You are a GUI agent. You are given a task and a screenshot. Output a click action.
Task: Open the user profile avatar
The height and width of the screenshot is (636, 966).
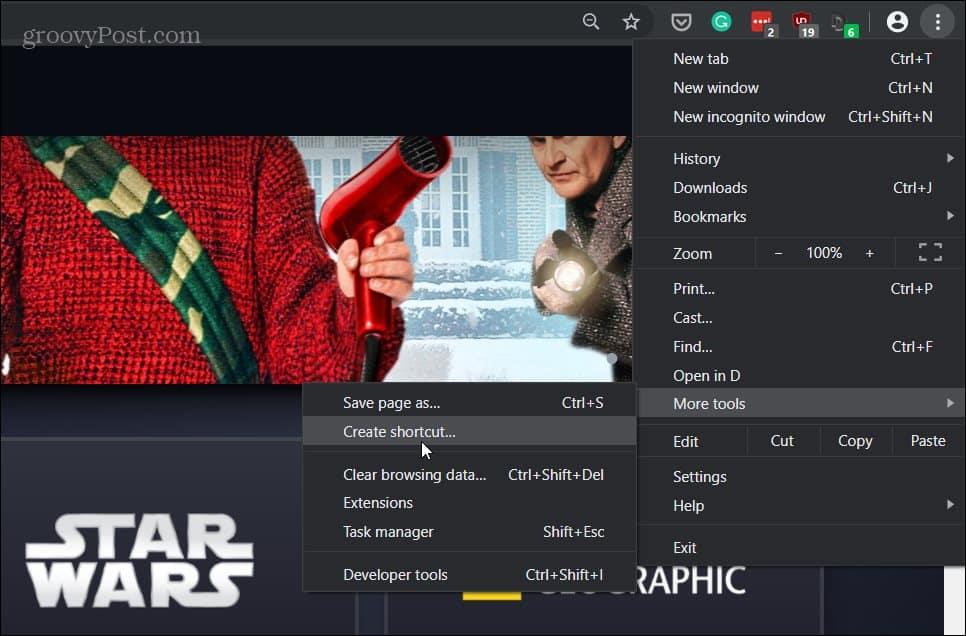click(897, 22)
